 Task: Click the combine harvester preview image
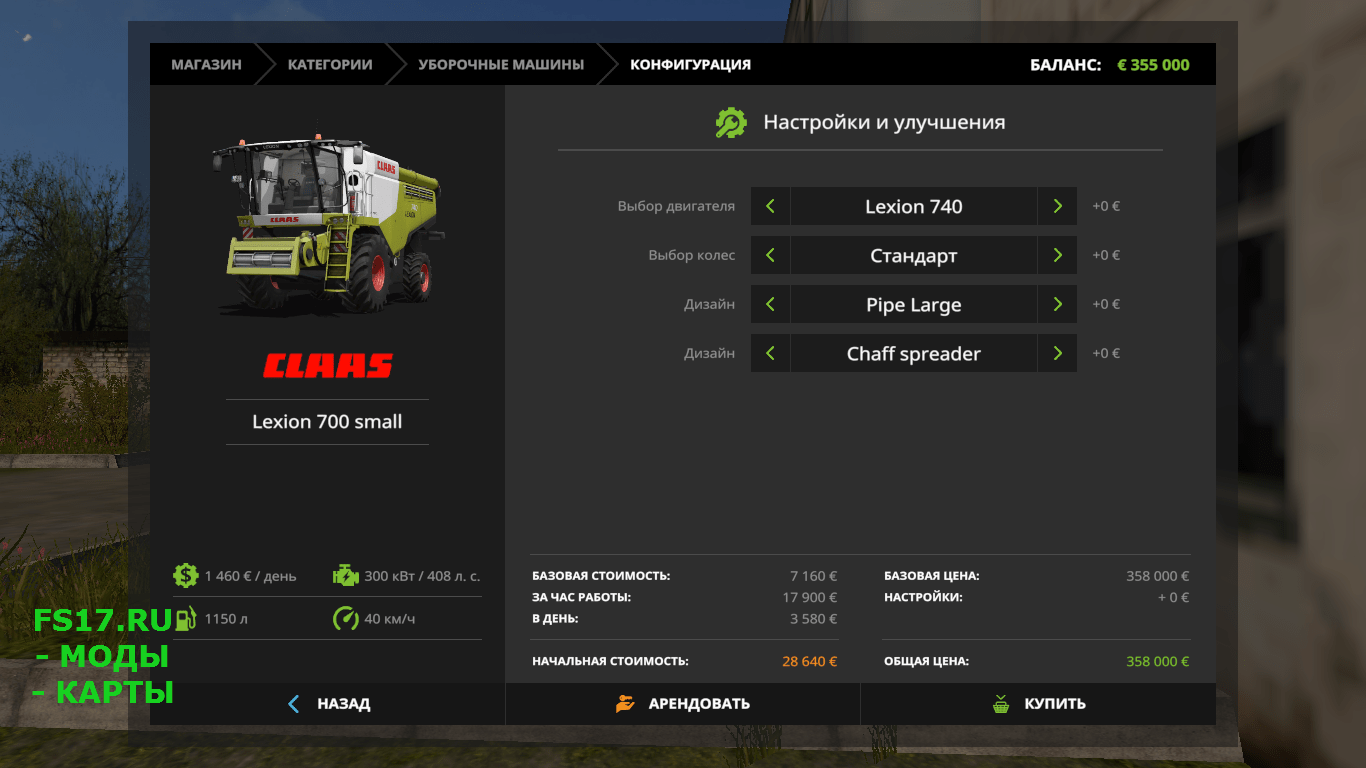[327, 224]
